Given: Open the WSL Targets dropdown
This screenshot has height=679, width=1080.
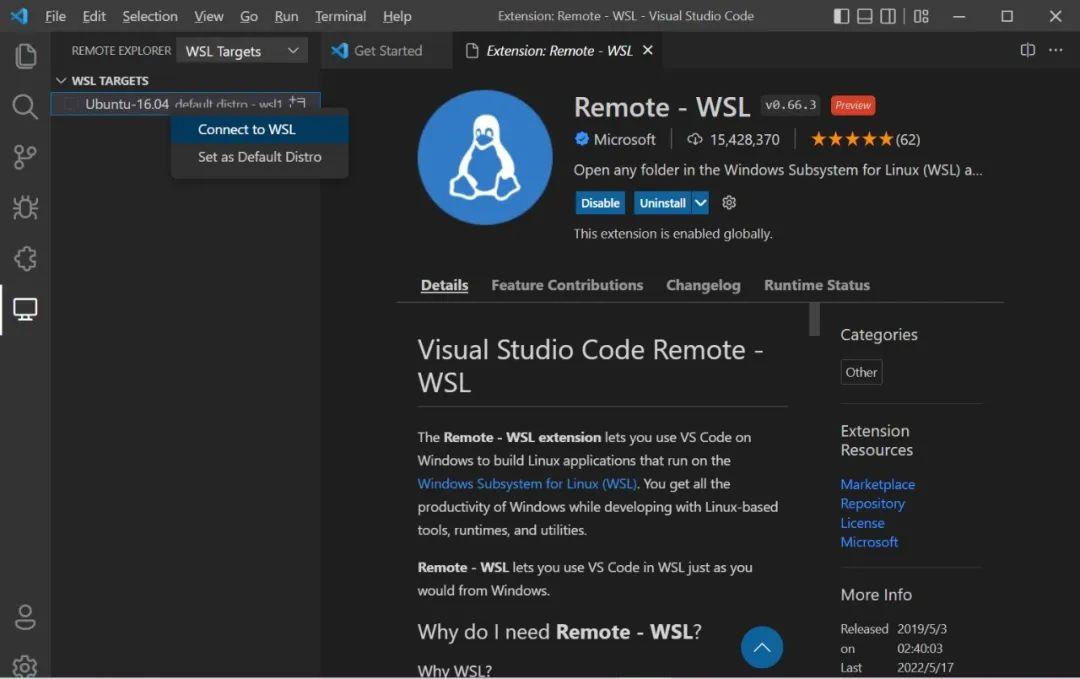Looking at the screenshot, I should click(x=242, y=51).
